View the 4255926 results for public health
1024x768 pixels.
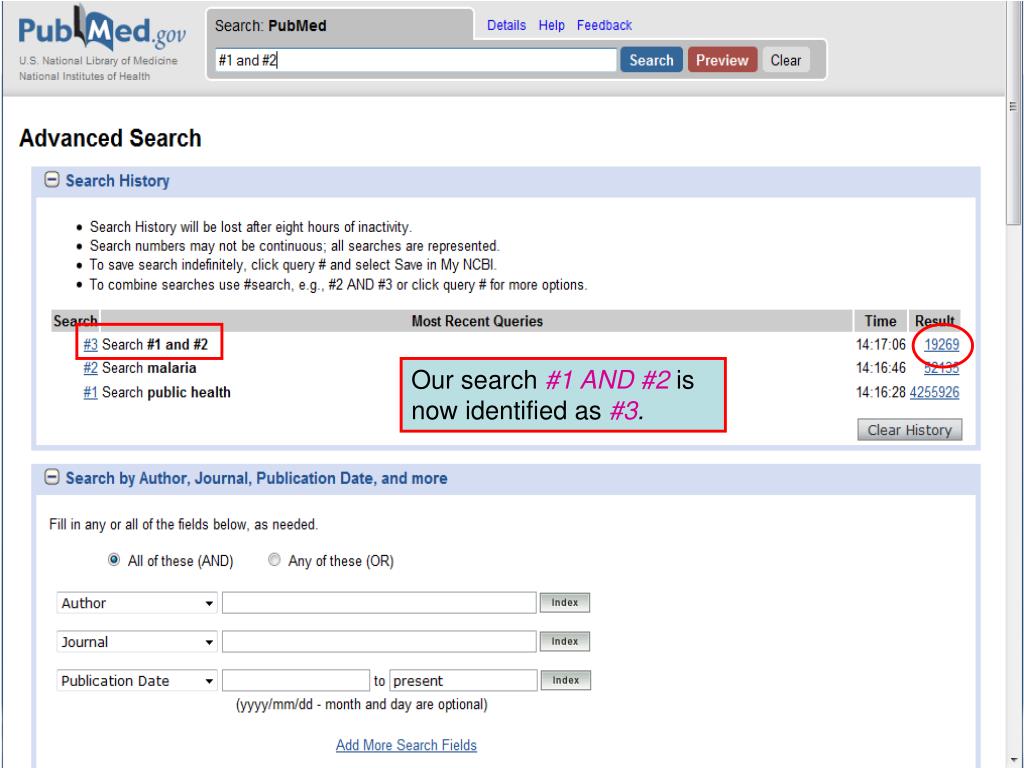(x=934, y=392)
